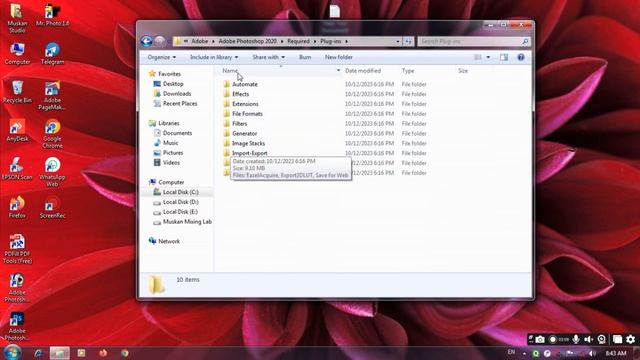Click Adobe in the address breadcrumb
Screen dimensions: 640x360
[x=200, y=41]
